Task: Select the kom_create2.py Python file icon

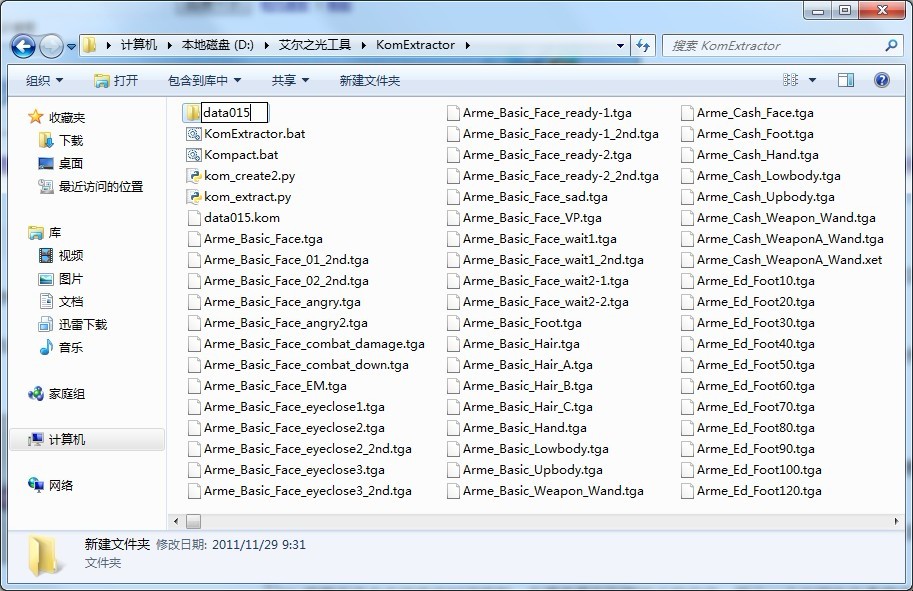Action: [194, 176]
